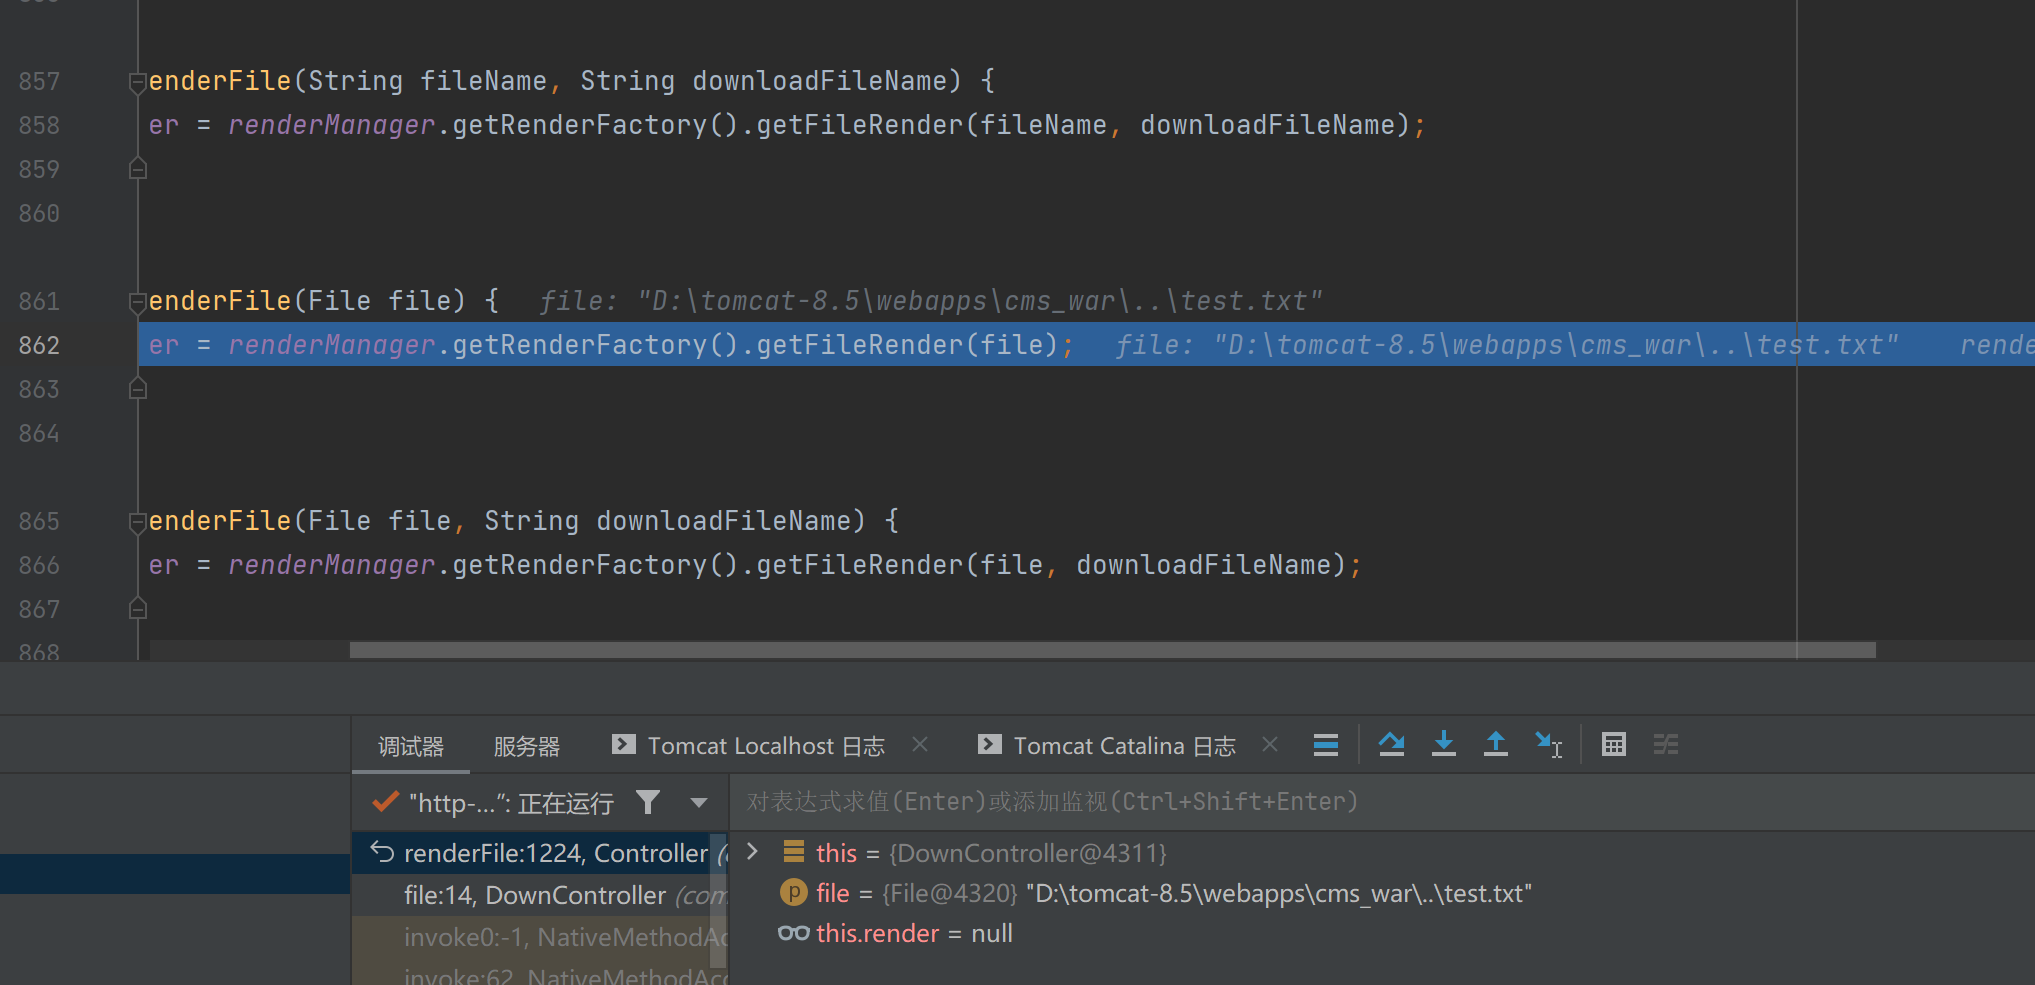Click horizontal scrollbar of code editor
Viewport: 2035px width, 985px height.
(1112, 650)
